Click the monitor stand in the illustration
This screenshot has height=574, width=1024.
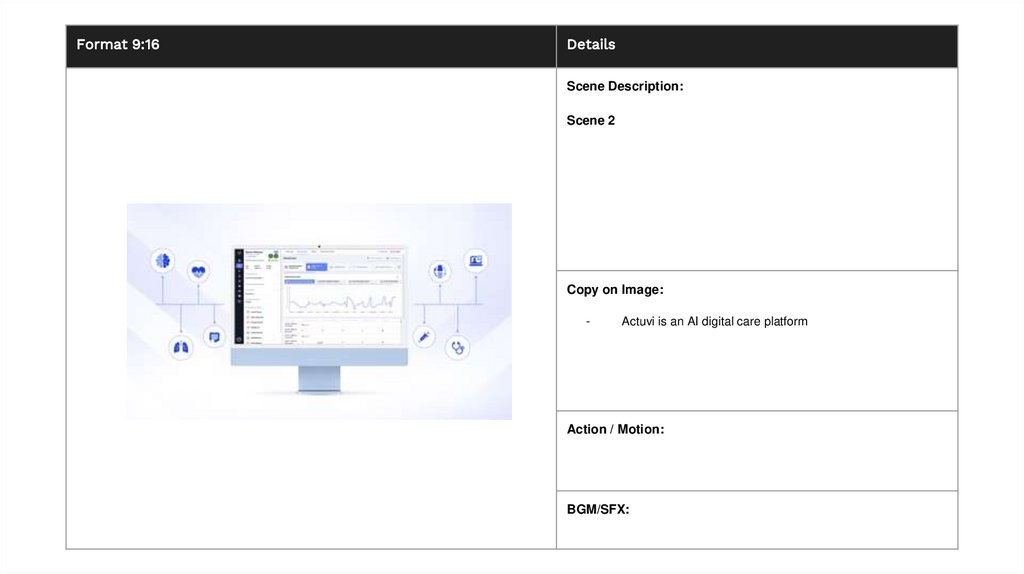click(x=319, y=379)
